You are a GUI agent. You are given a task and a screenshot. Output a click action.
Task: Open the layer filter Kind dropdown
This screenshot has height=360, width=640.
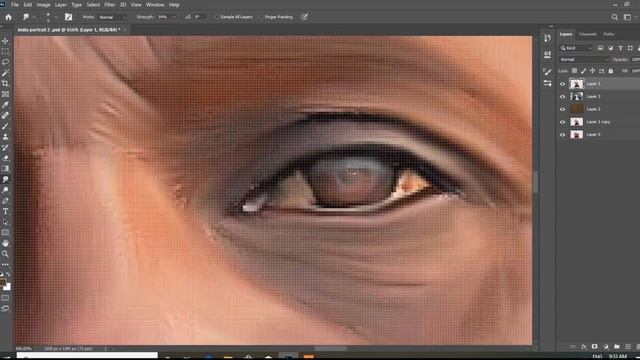pyautogui.click(x=576, y=48)
